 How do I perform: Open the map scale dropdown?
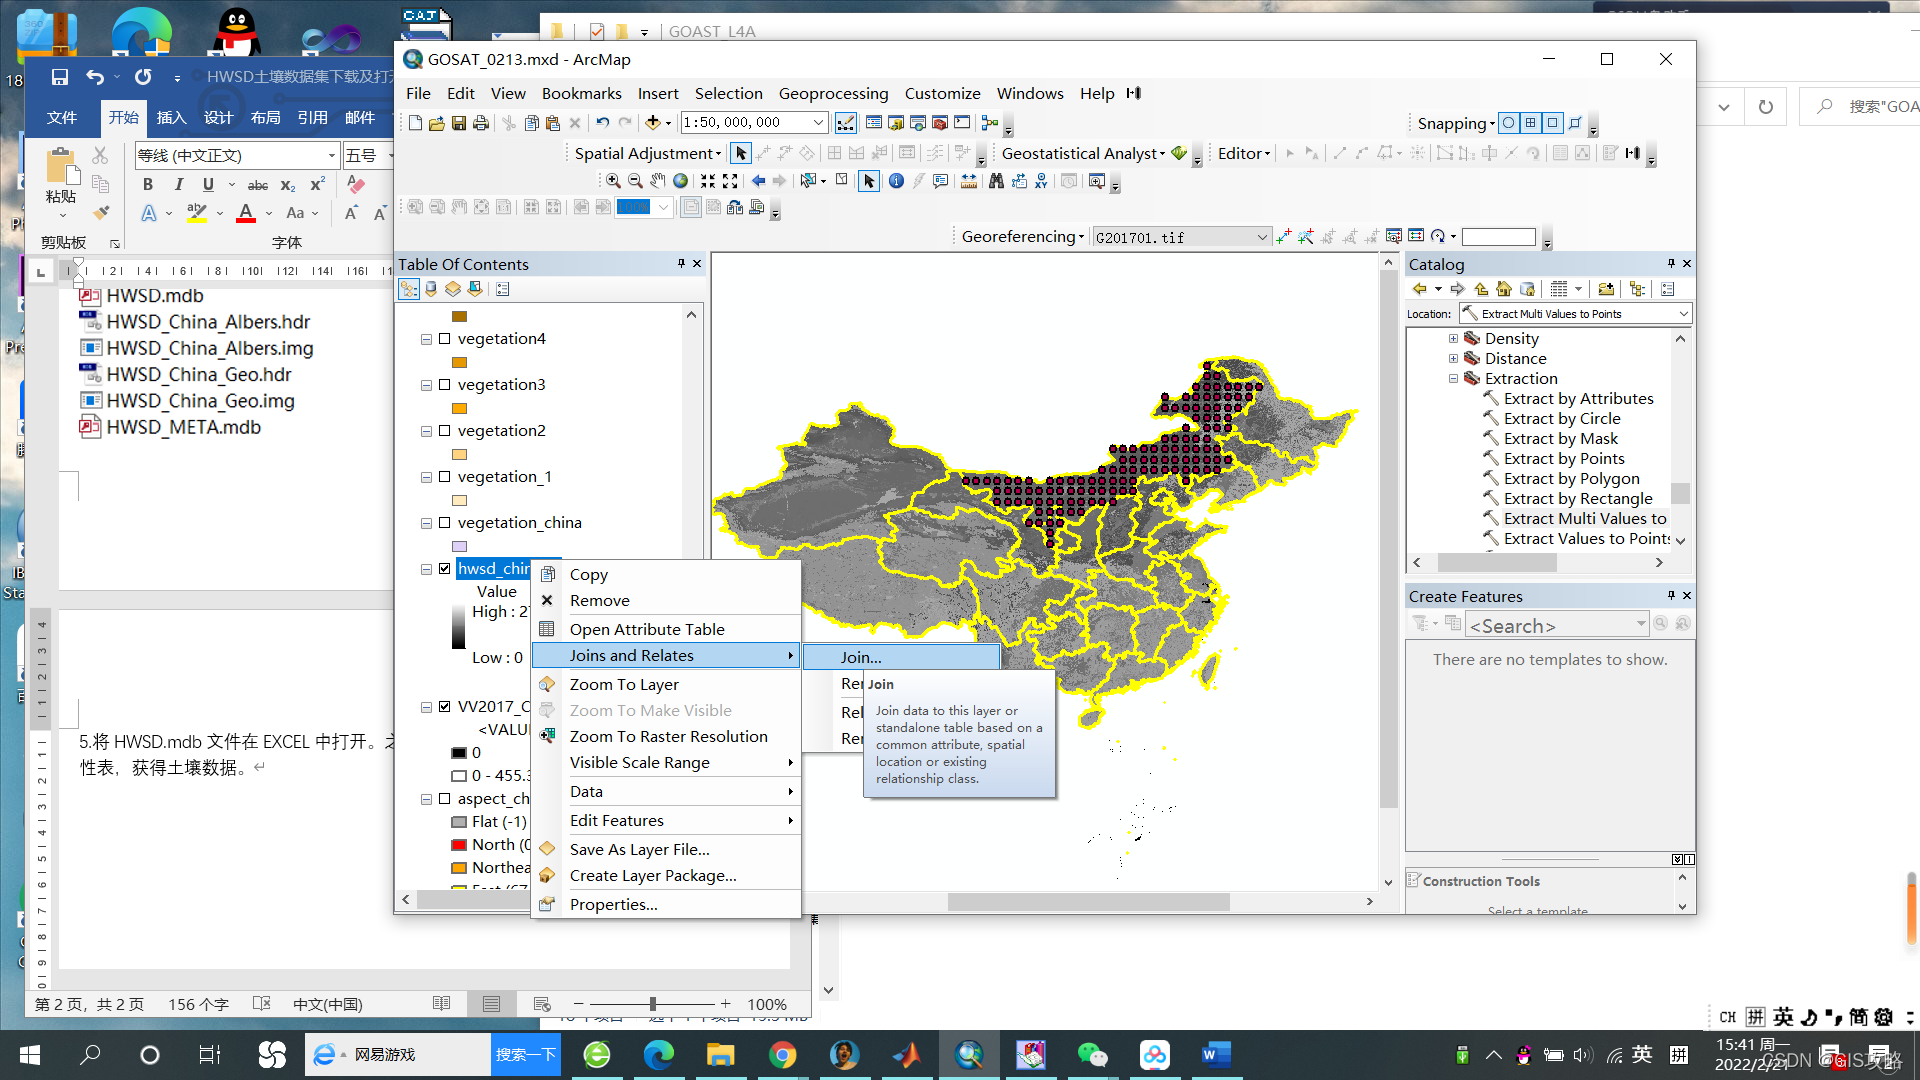click(818, 122)
